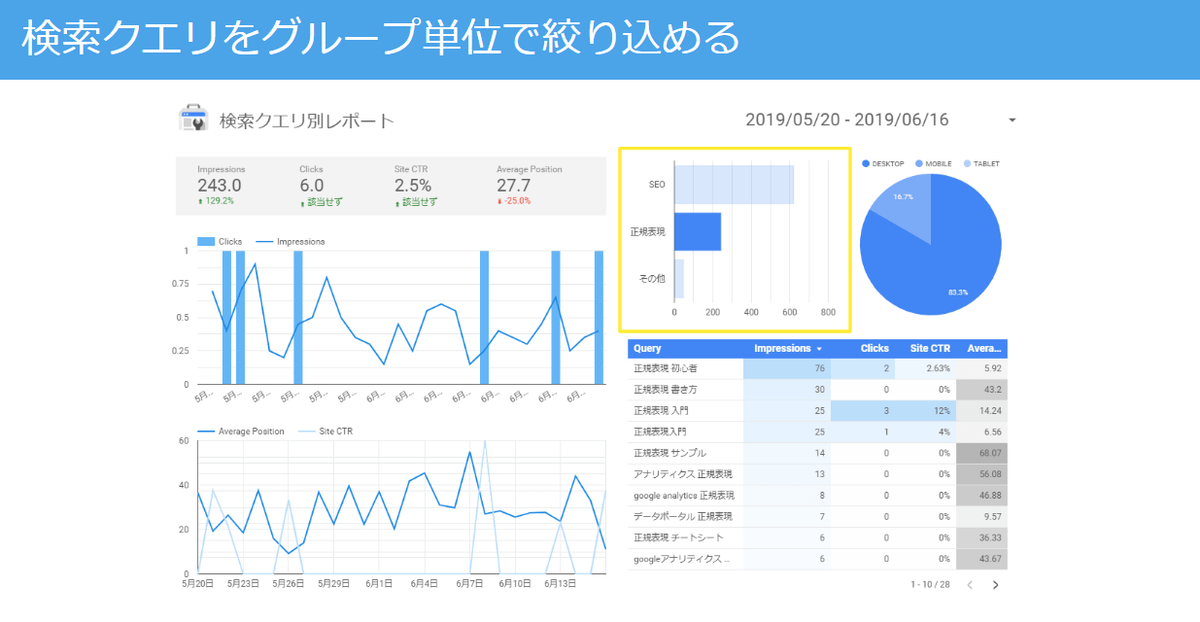Click the 検索クエリ別レポート report title
Viewport: 1200px width, 622px height.
[x=306, y=121]
